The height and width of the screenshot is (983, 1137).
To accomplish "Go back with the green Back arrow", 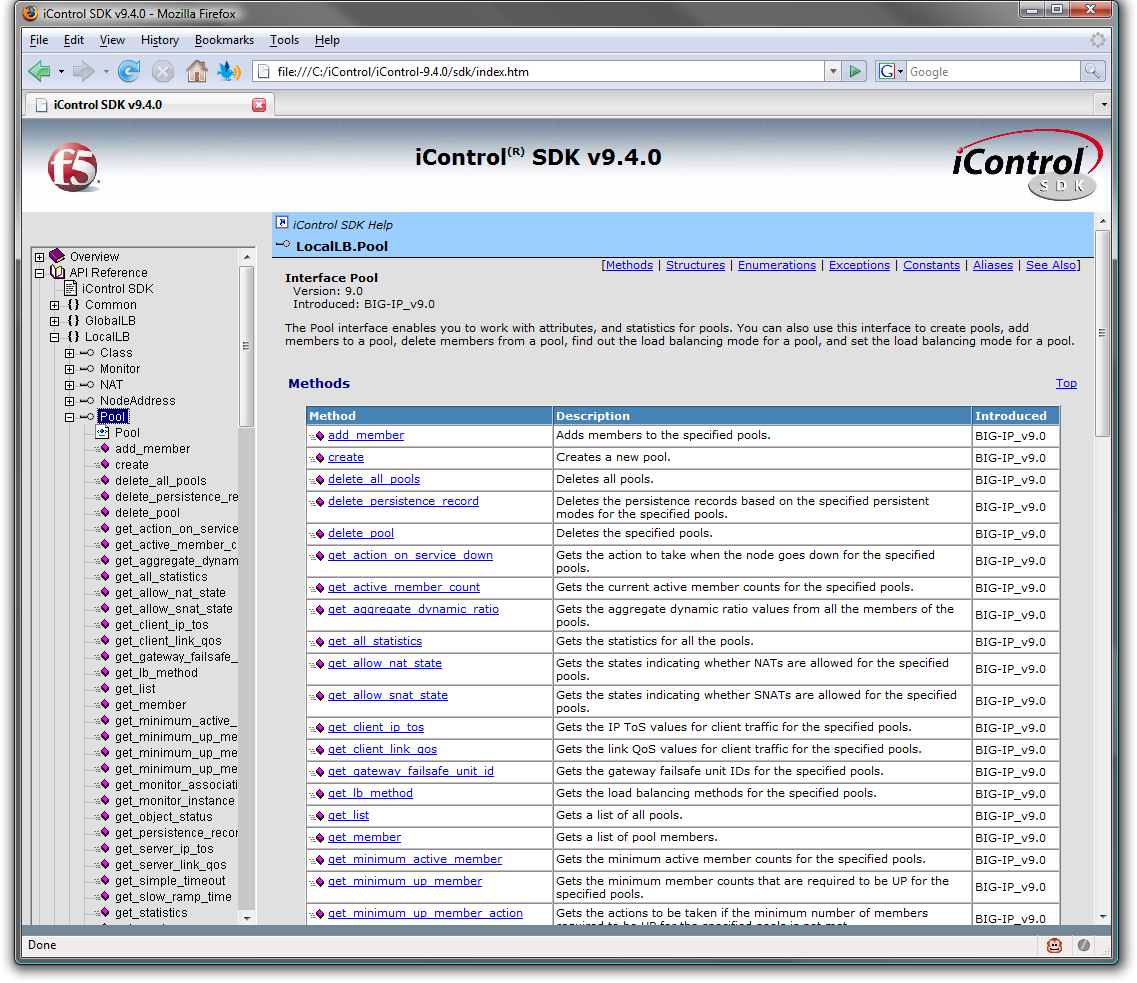I will pyautogui.click(x=39, y=71).
